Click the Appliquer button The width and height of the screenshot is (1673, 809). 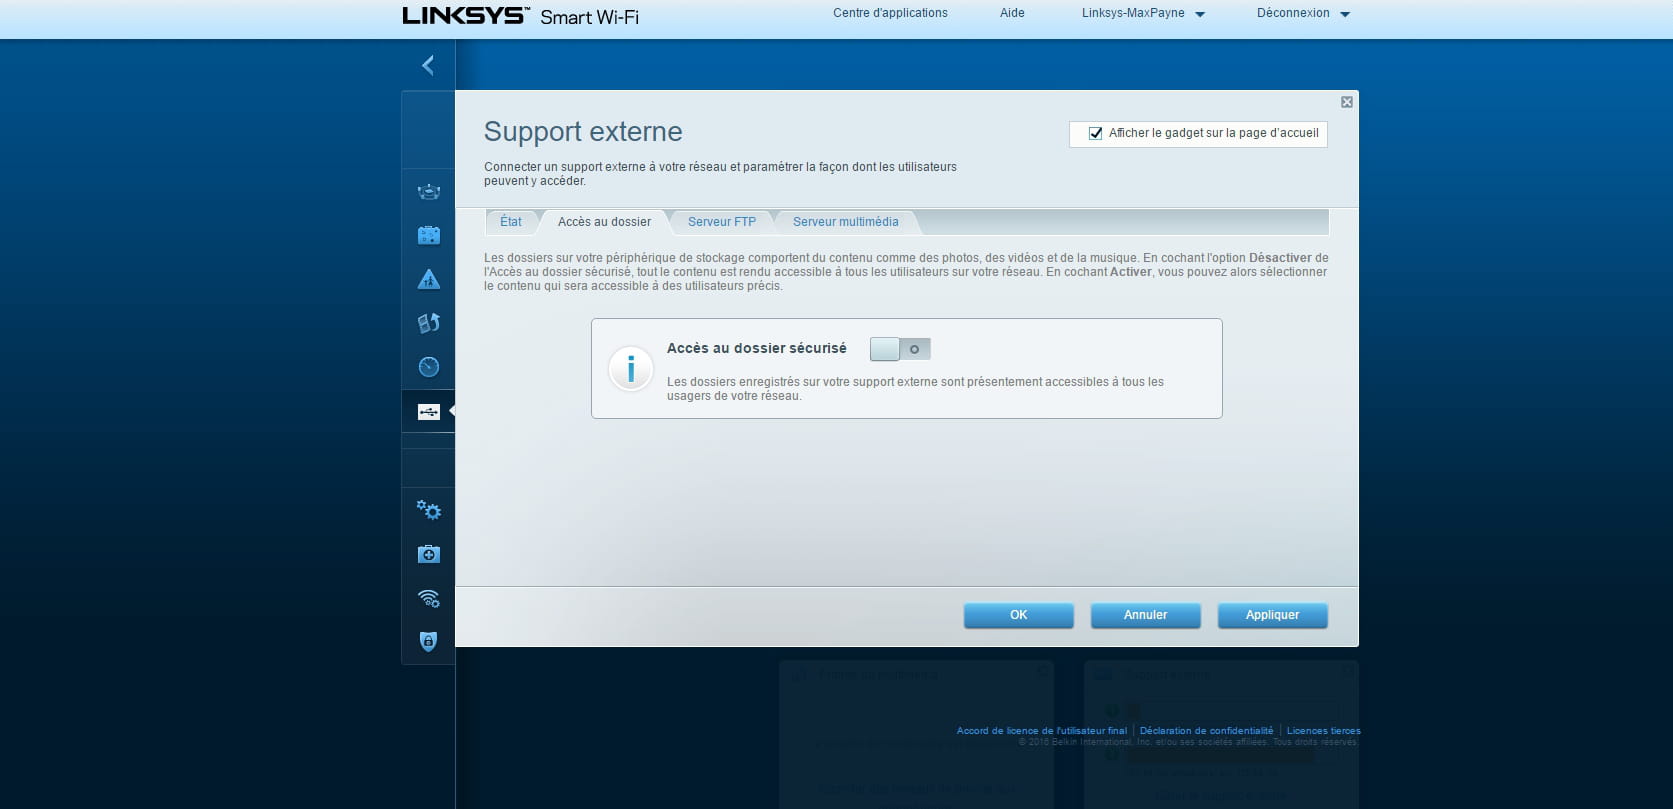point(1273,615)
